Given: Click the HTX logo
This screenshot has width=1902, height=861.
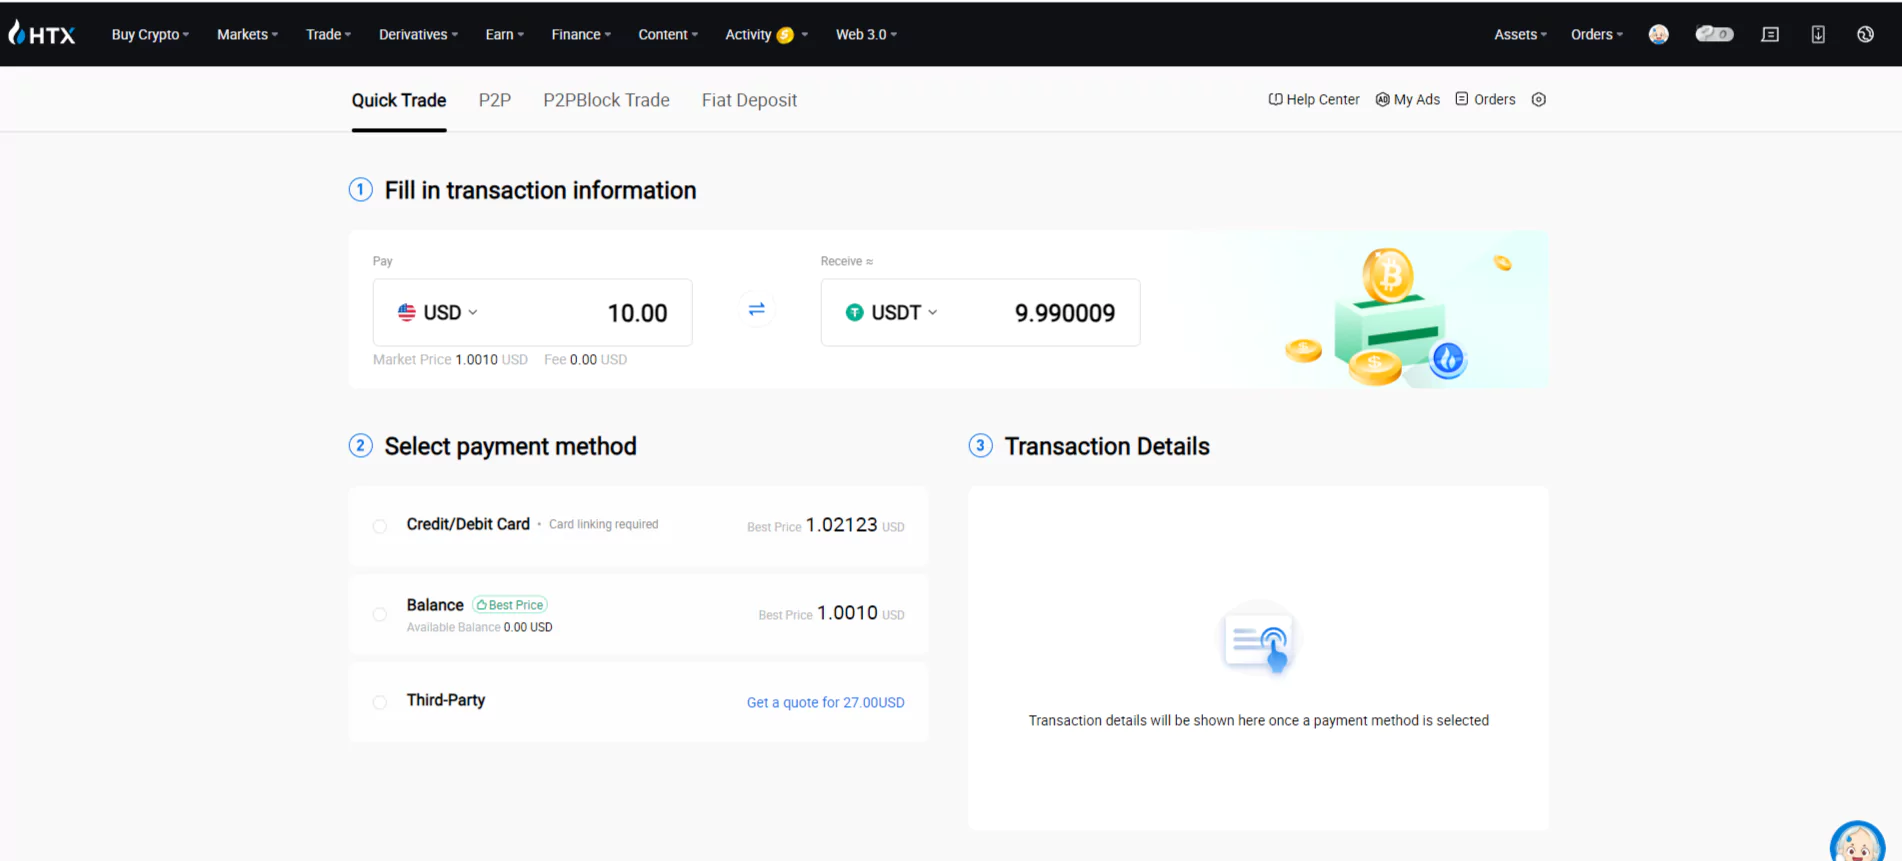Looking at the screenshot, I should pos(42,33).
